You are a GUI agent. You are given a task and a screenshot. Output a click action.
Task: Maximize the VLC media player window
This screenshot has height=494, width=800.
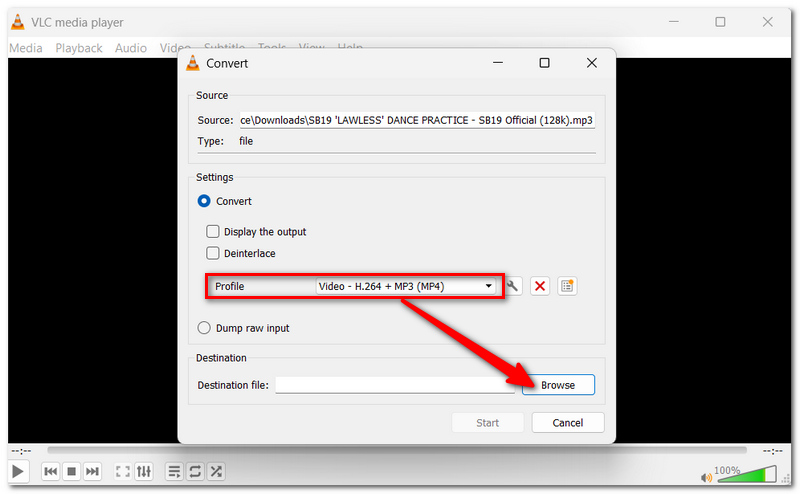(x=720, y=22)
